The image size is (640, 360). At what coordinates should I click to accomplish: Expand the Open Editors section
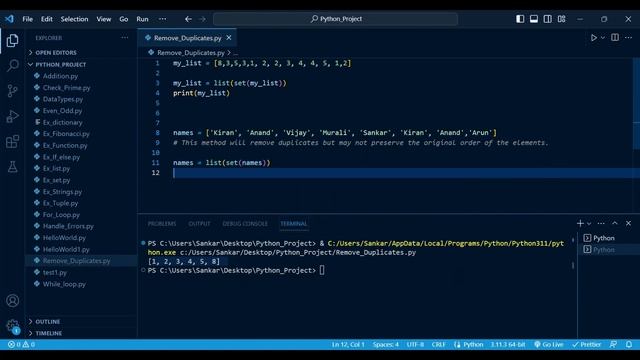tap(56, 53)
